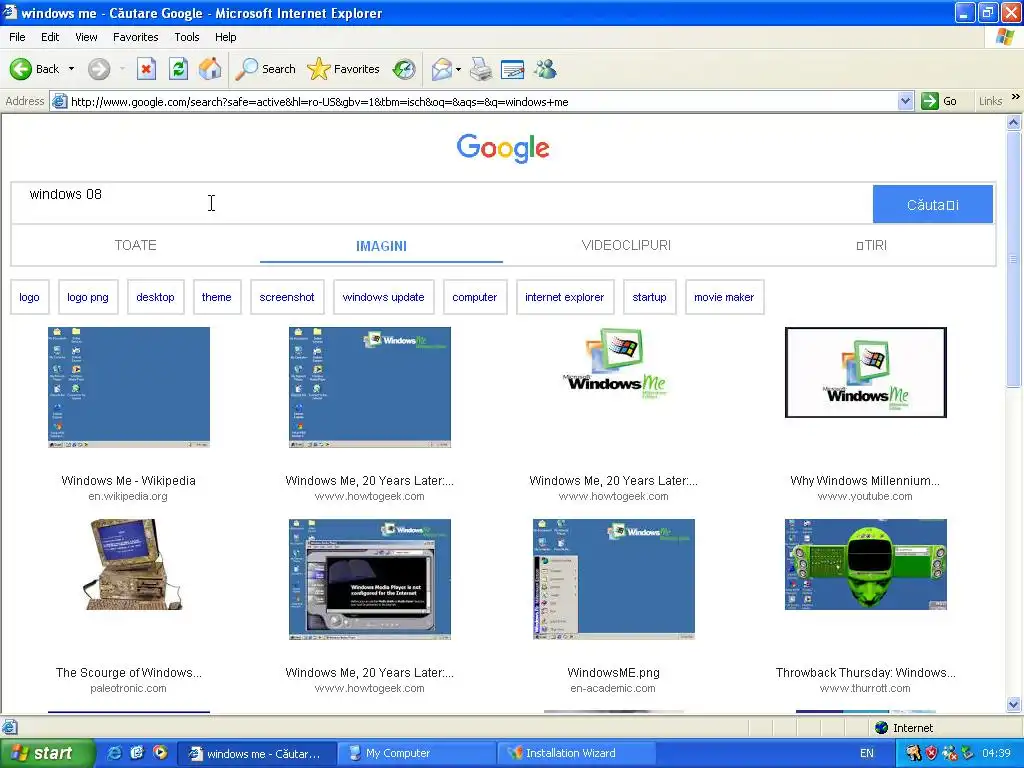
Task: Open the Installation Wizard taskbar button
Action: pyautogui.click(x=578, y=753)
